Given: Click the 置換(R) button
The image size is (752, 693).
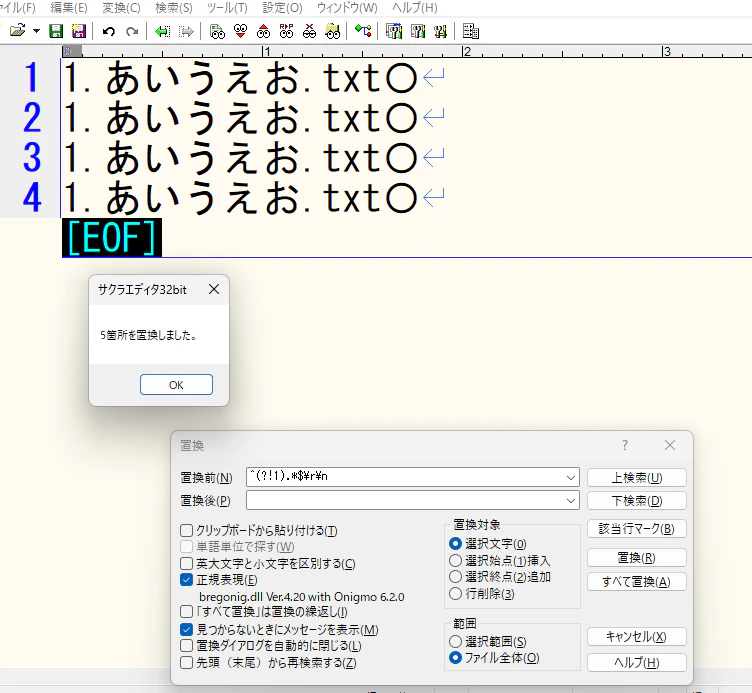Looking at the screenshot, I should 636,558.
